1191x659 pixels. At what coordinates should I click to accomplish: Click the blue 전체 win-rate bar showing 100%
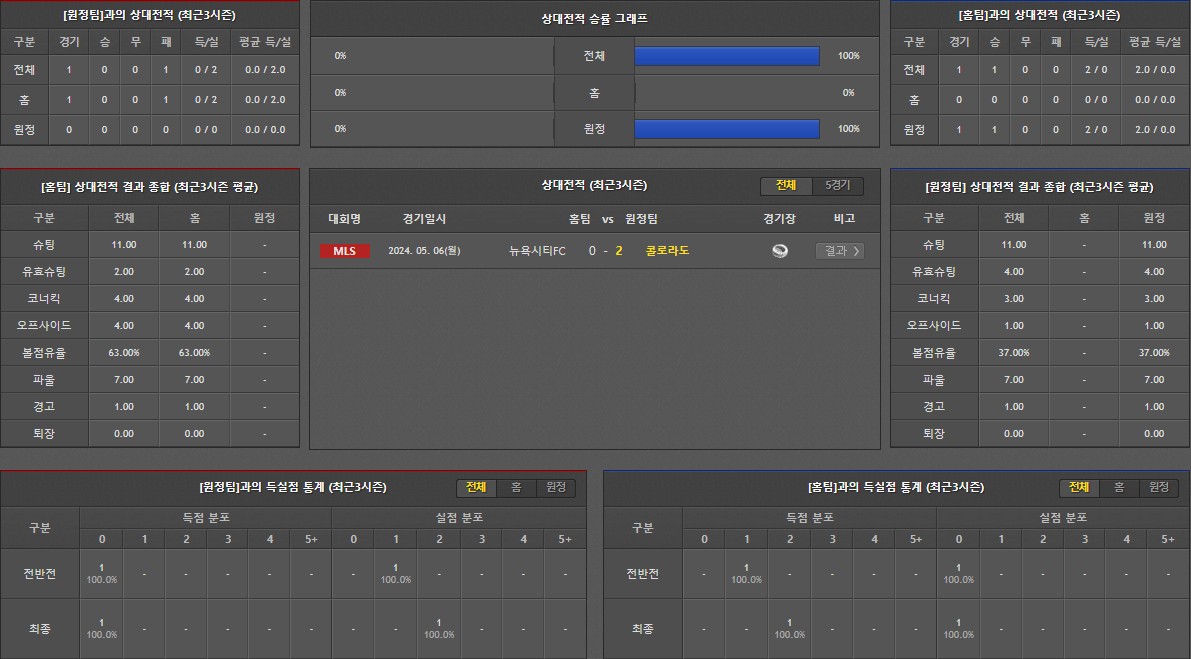point(727,56)
